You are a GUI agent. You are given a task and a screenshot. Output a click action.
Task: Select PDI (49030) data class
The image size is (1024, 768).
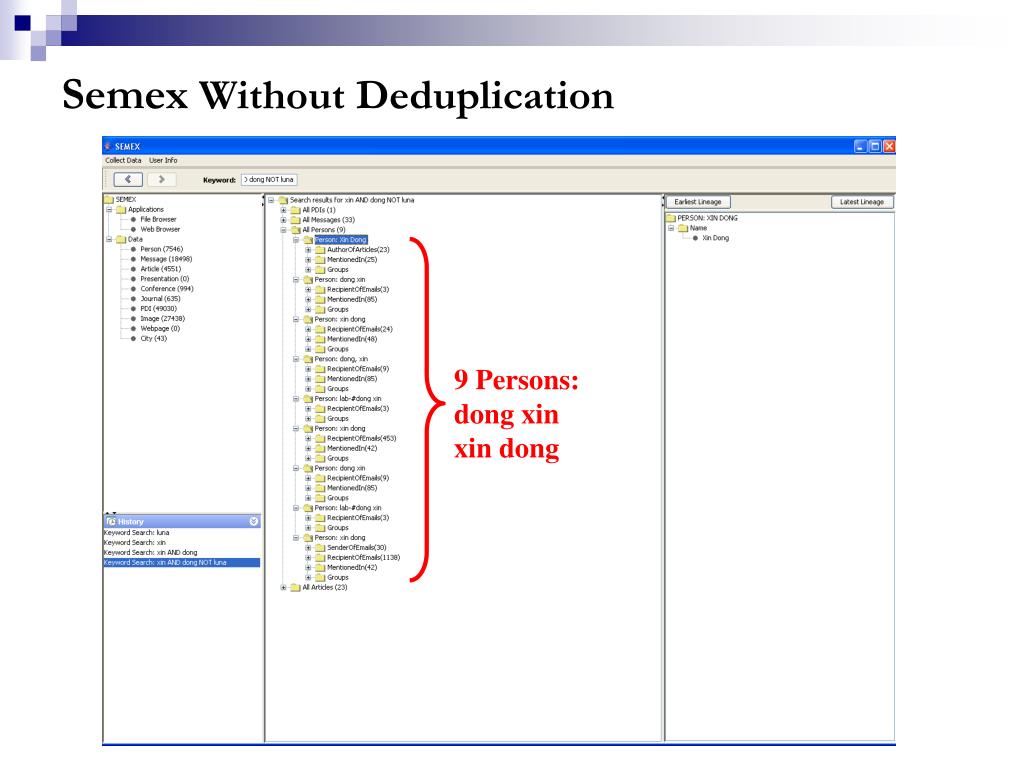(158, 309)
